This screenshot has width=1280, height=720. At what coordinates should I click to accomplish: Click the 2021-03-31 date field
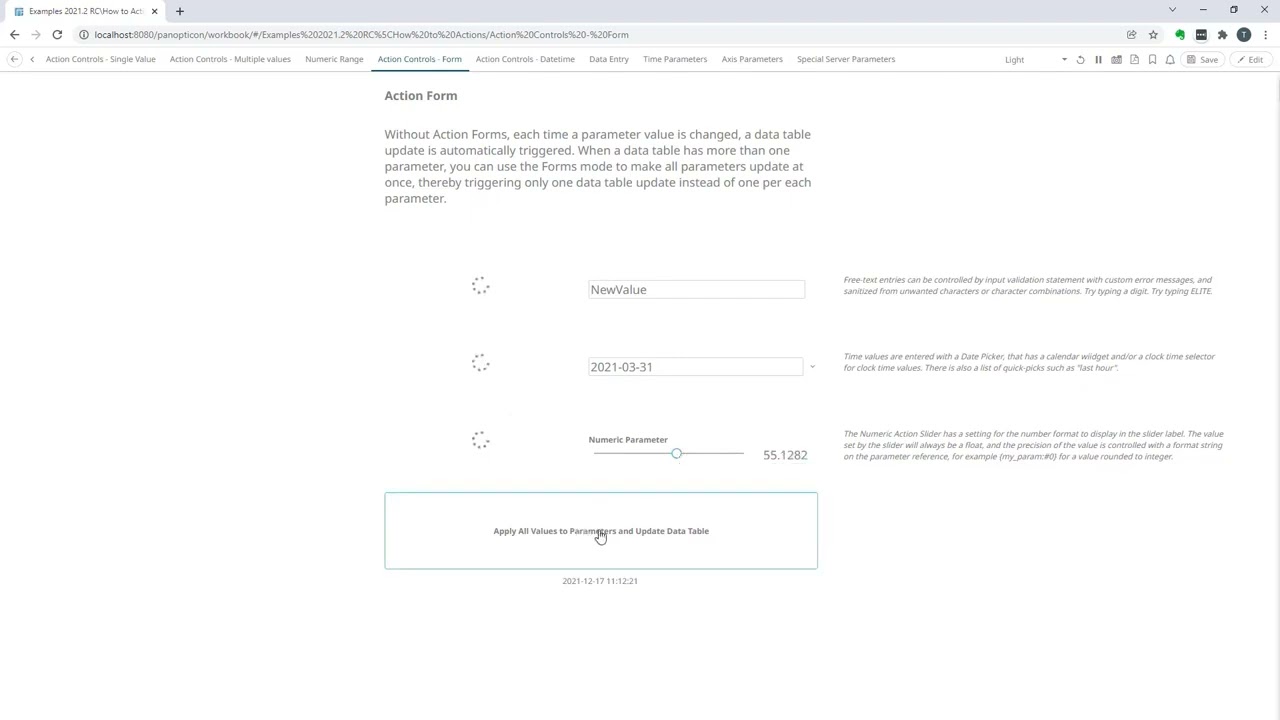click(x=695, y=367)
